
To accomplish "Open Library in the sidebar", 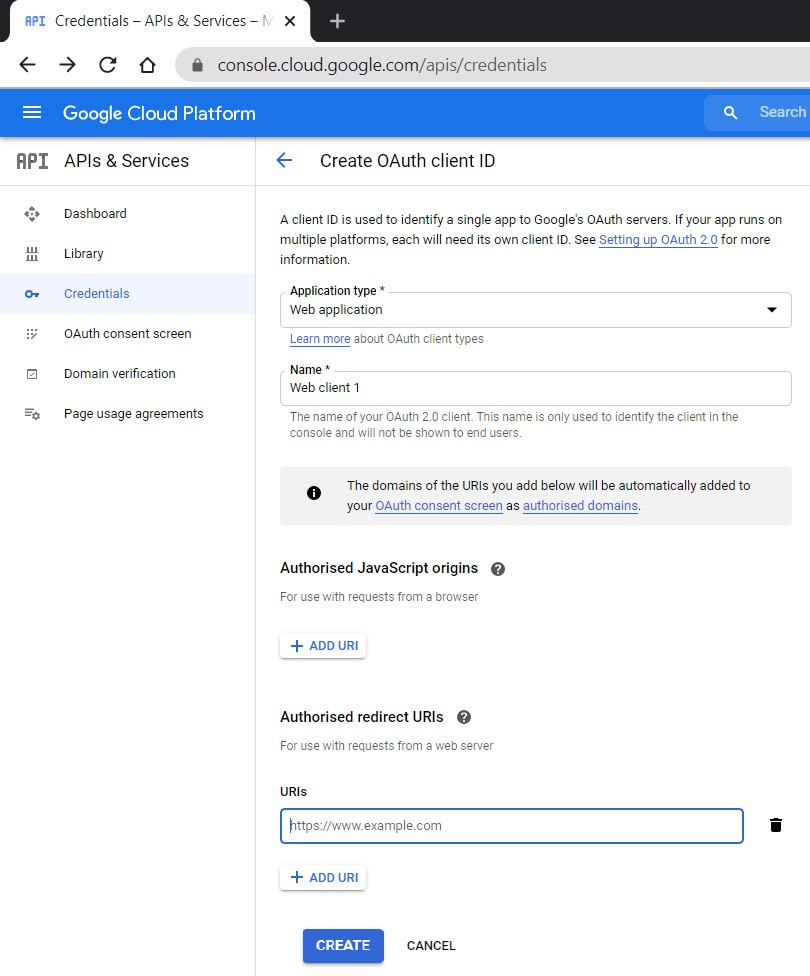I will (83, 253).
